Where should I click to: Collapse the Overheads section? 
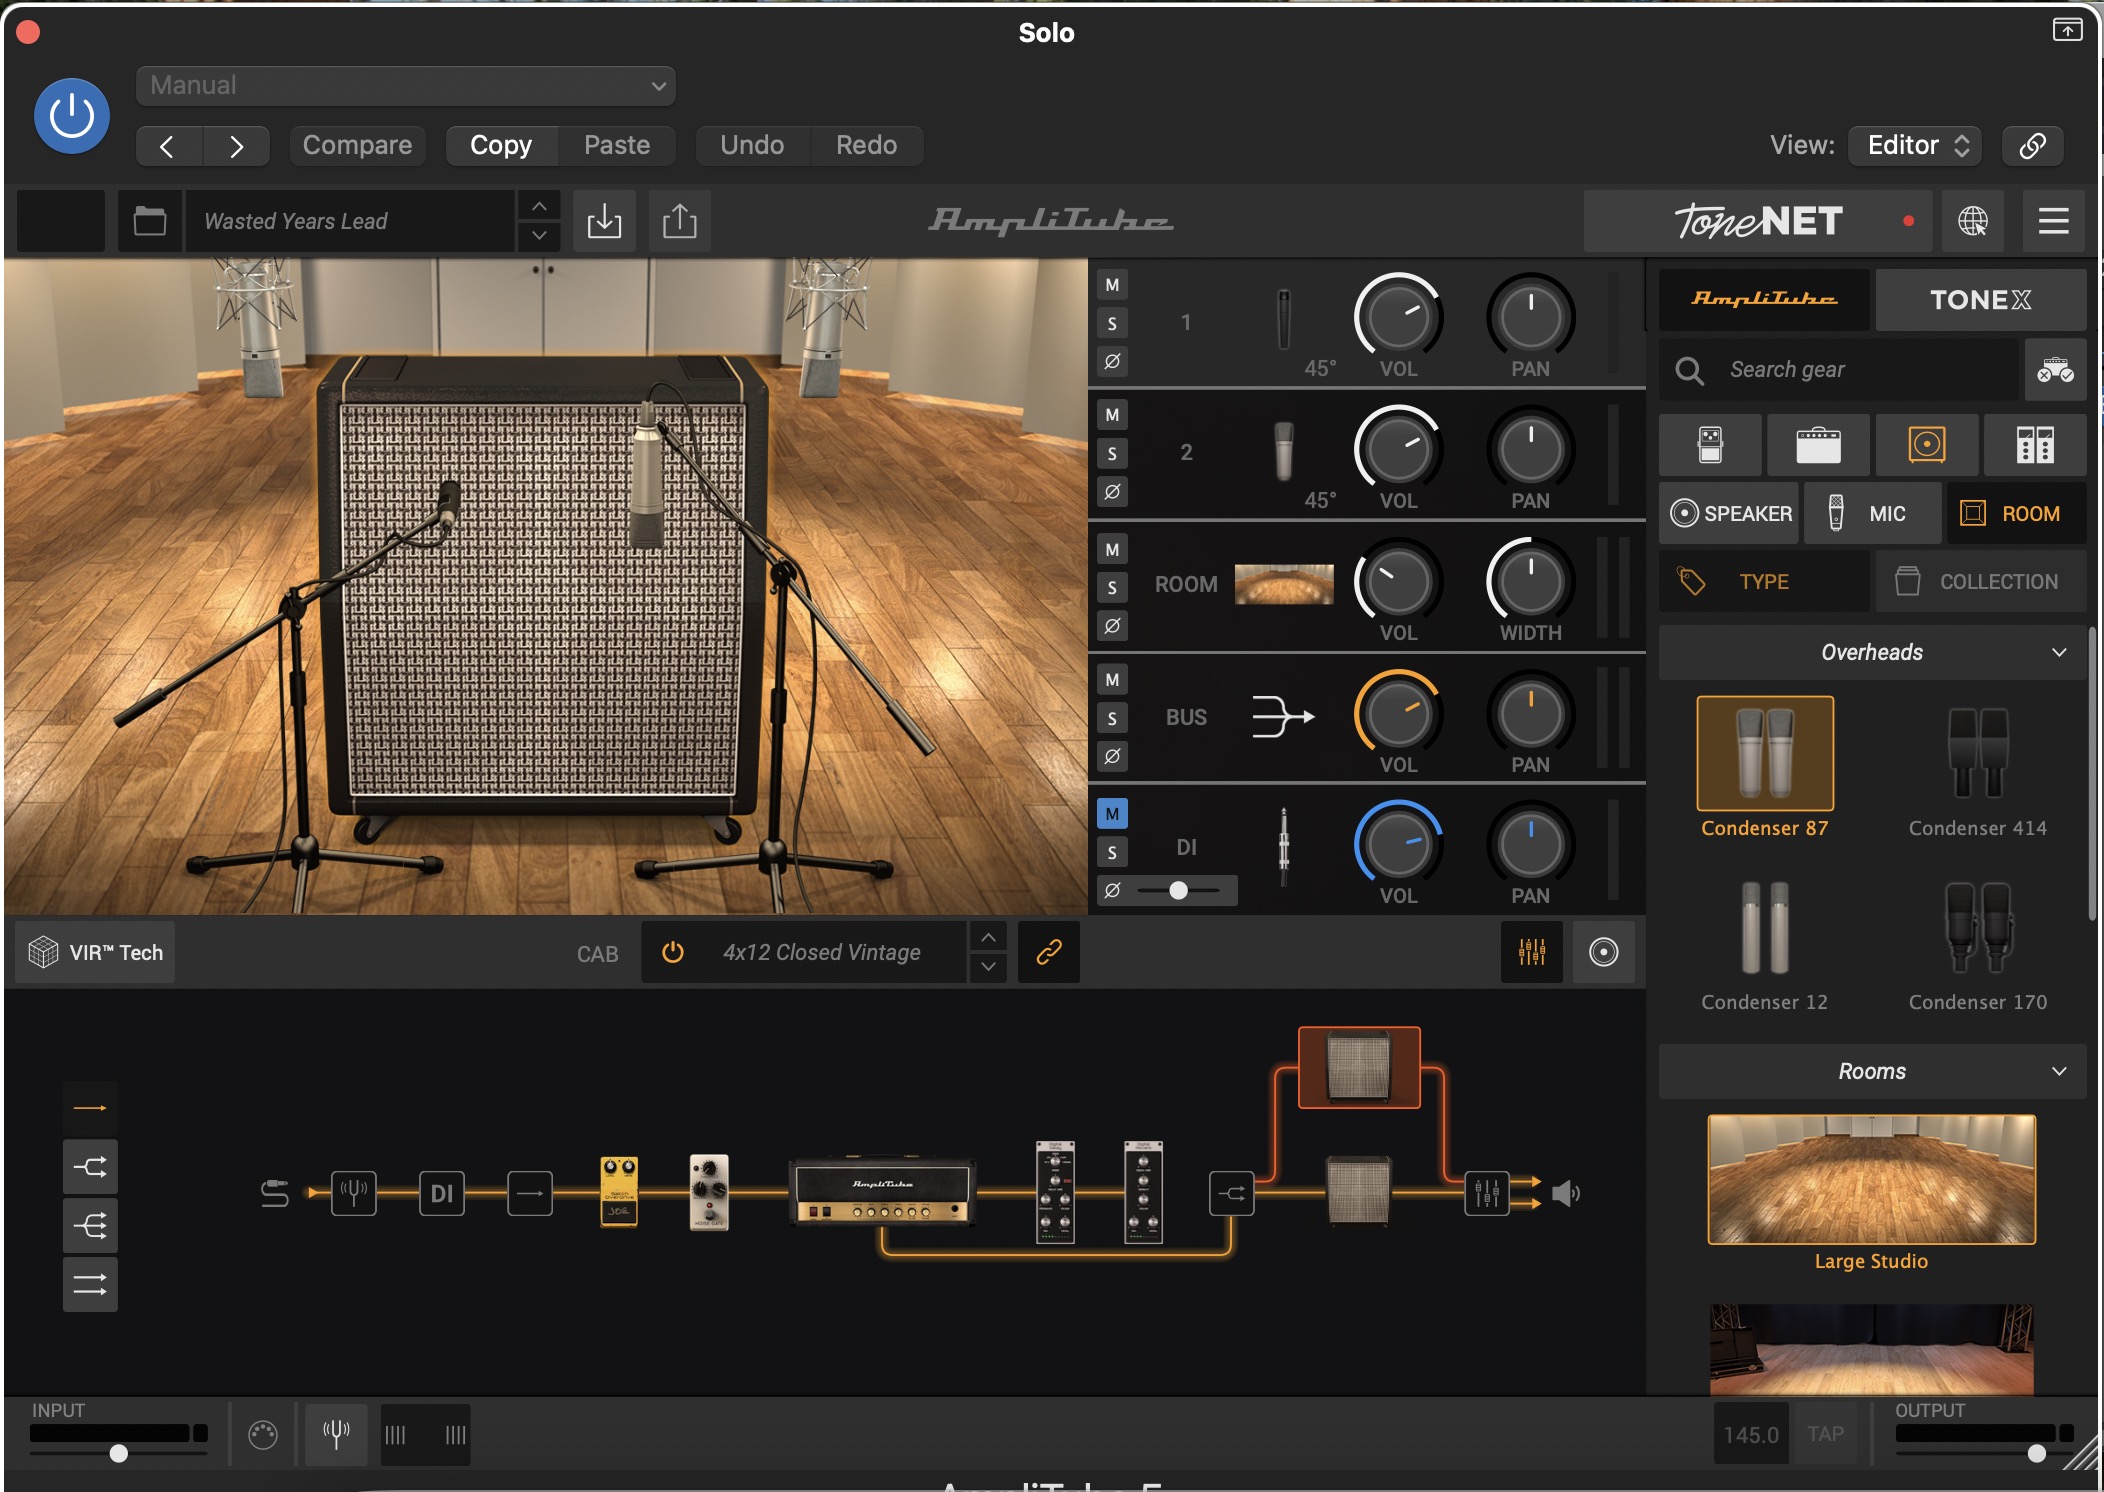[1872, 652]
